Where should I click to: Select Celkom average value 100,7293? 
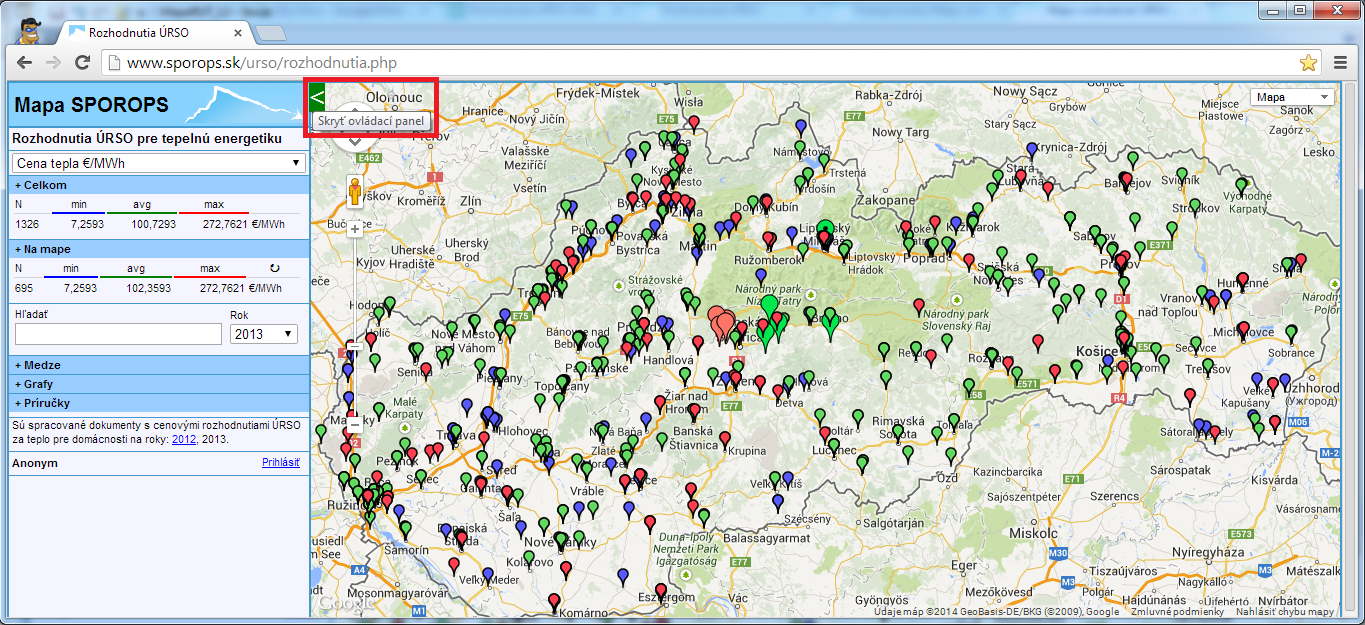click(153, 223)
